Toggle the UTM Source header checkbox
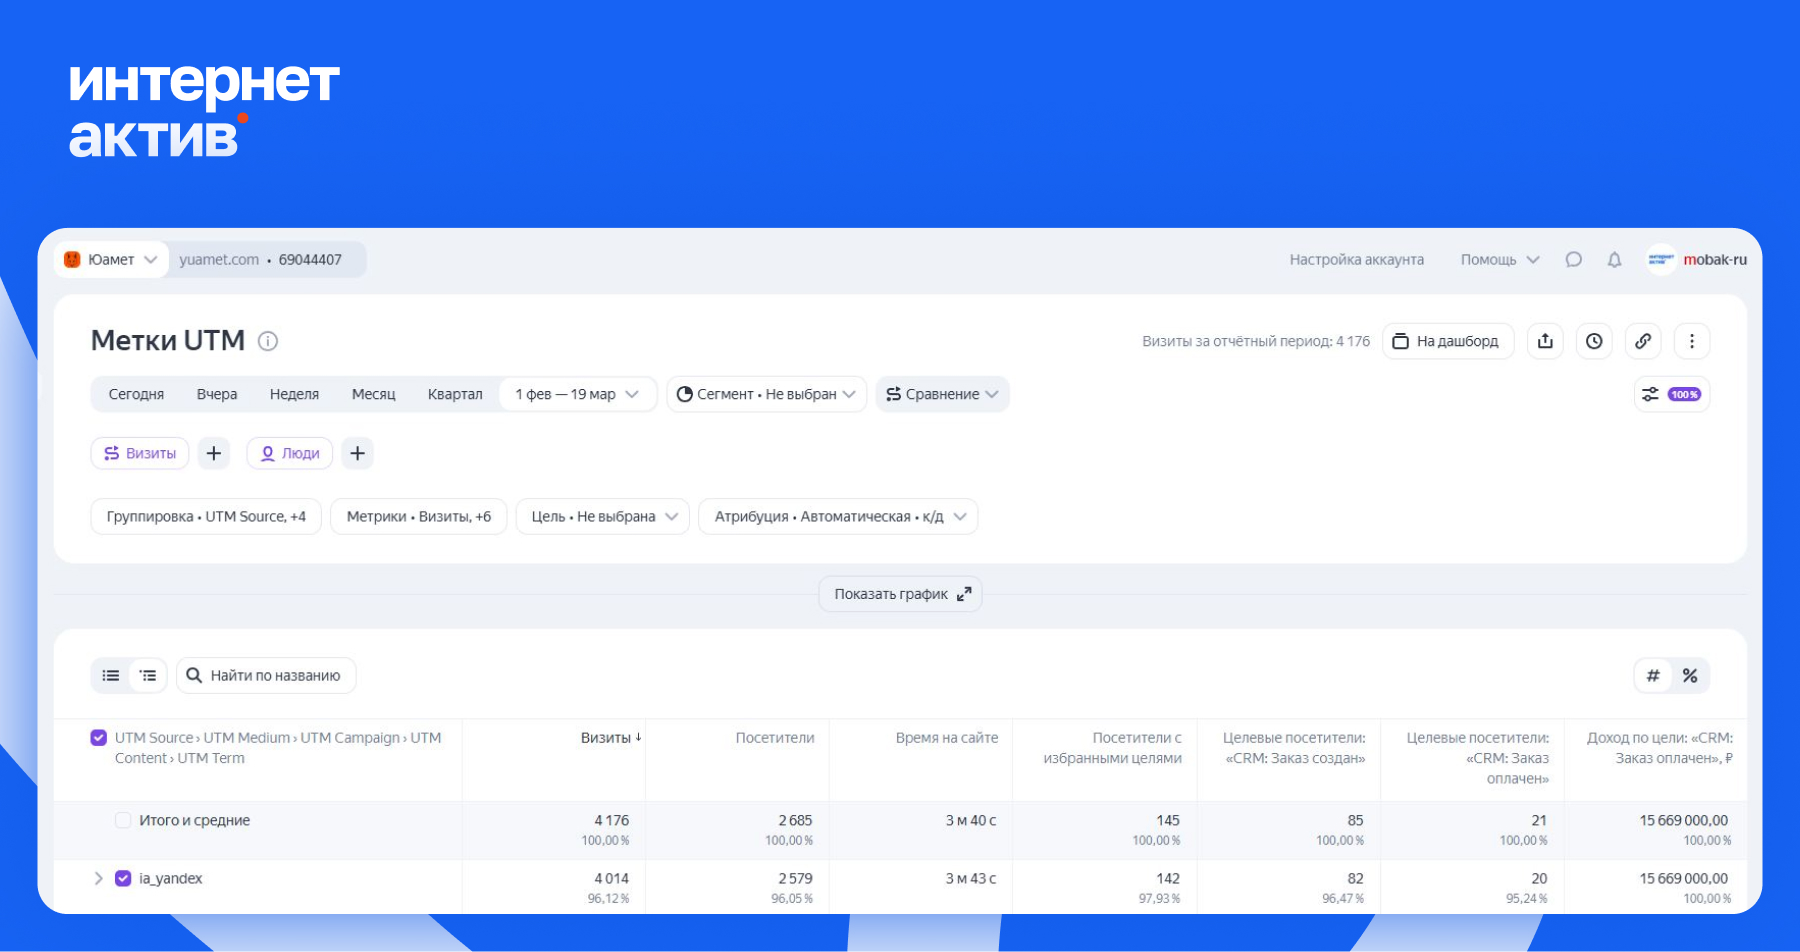This screenshot has height=952, width=1800. [99, 738]
